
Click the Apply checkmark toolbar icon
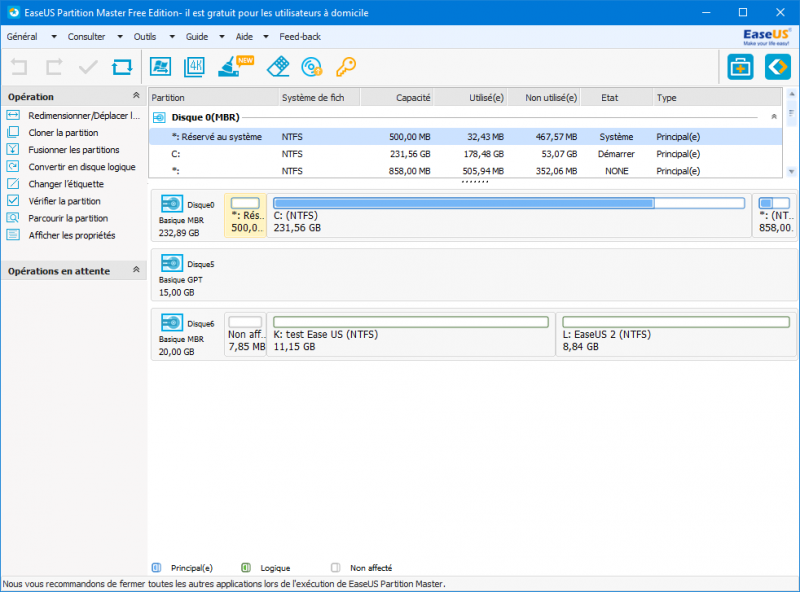88,67
